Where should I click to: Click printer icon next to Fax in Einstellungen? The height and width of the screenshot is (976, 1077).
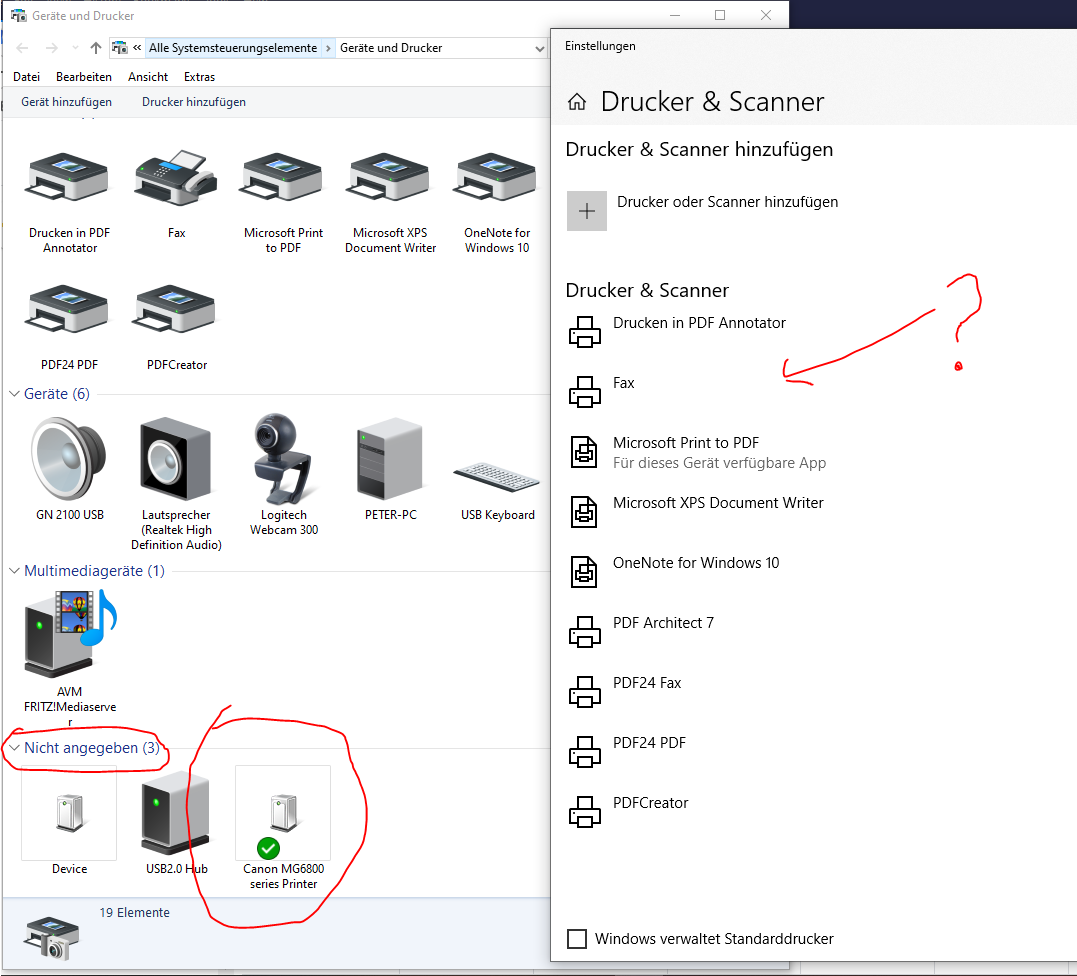pos(585,392)
